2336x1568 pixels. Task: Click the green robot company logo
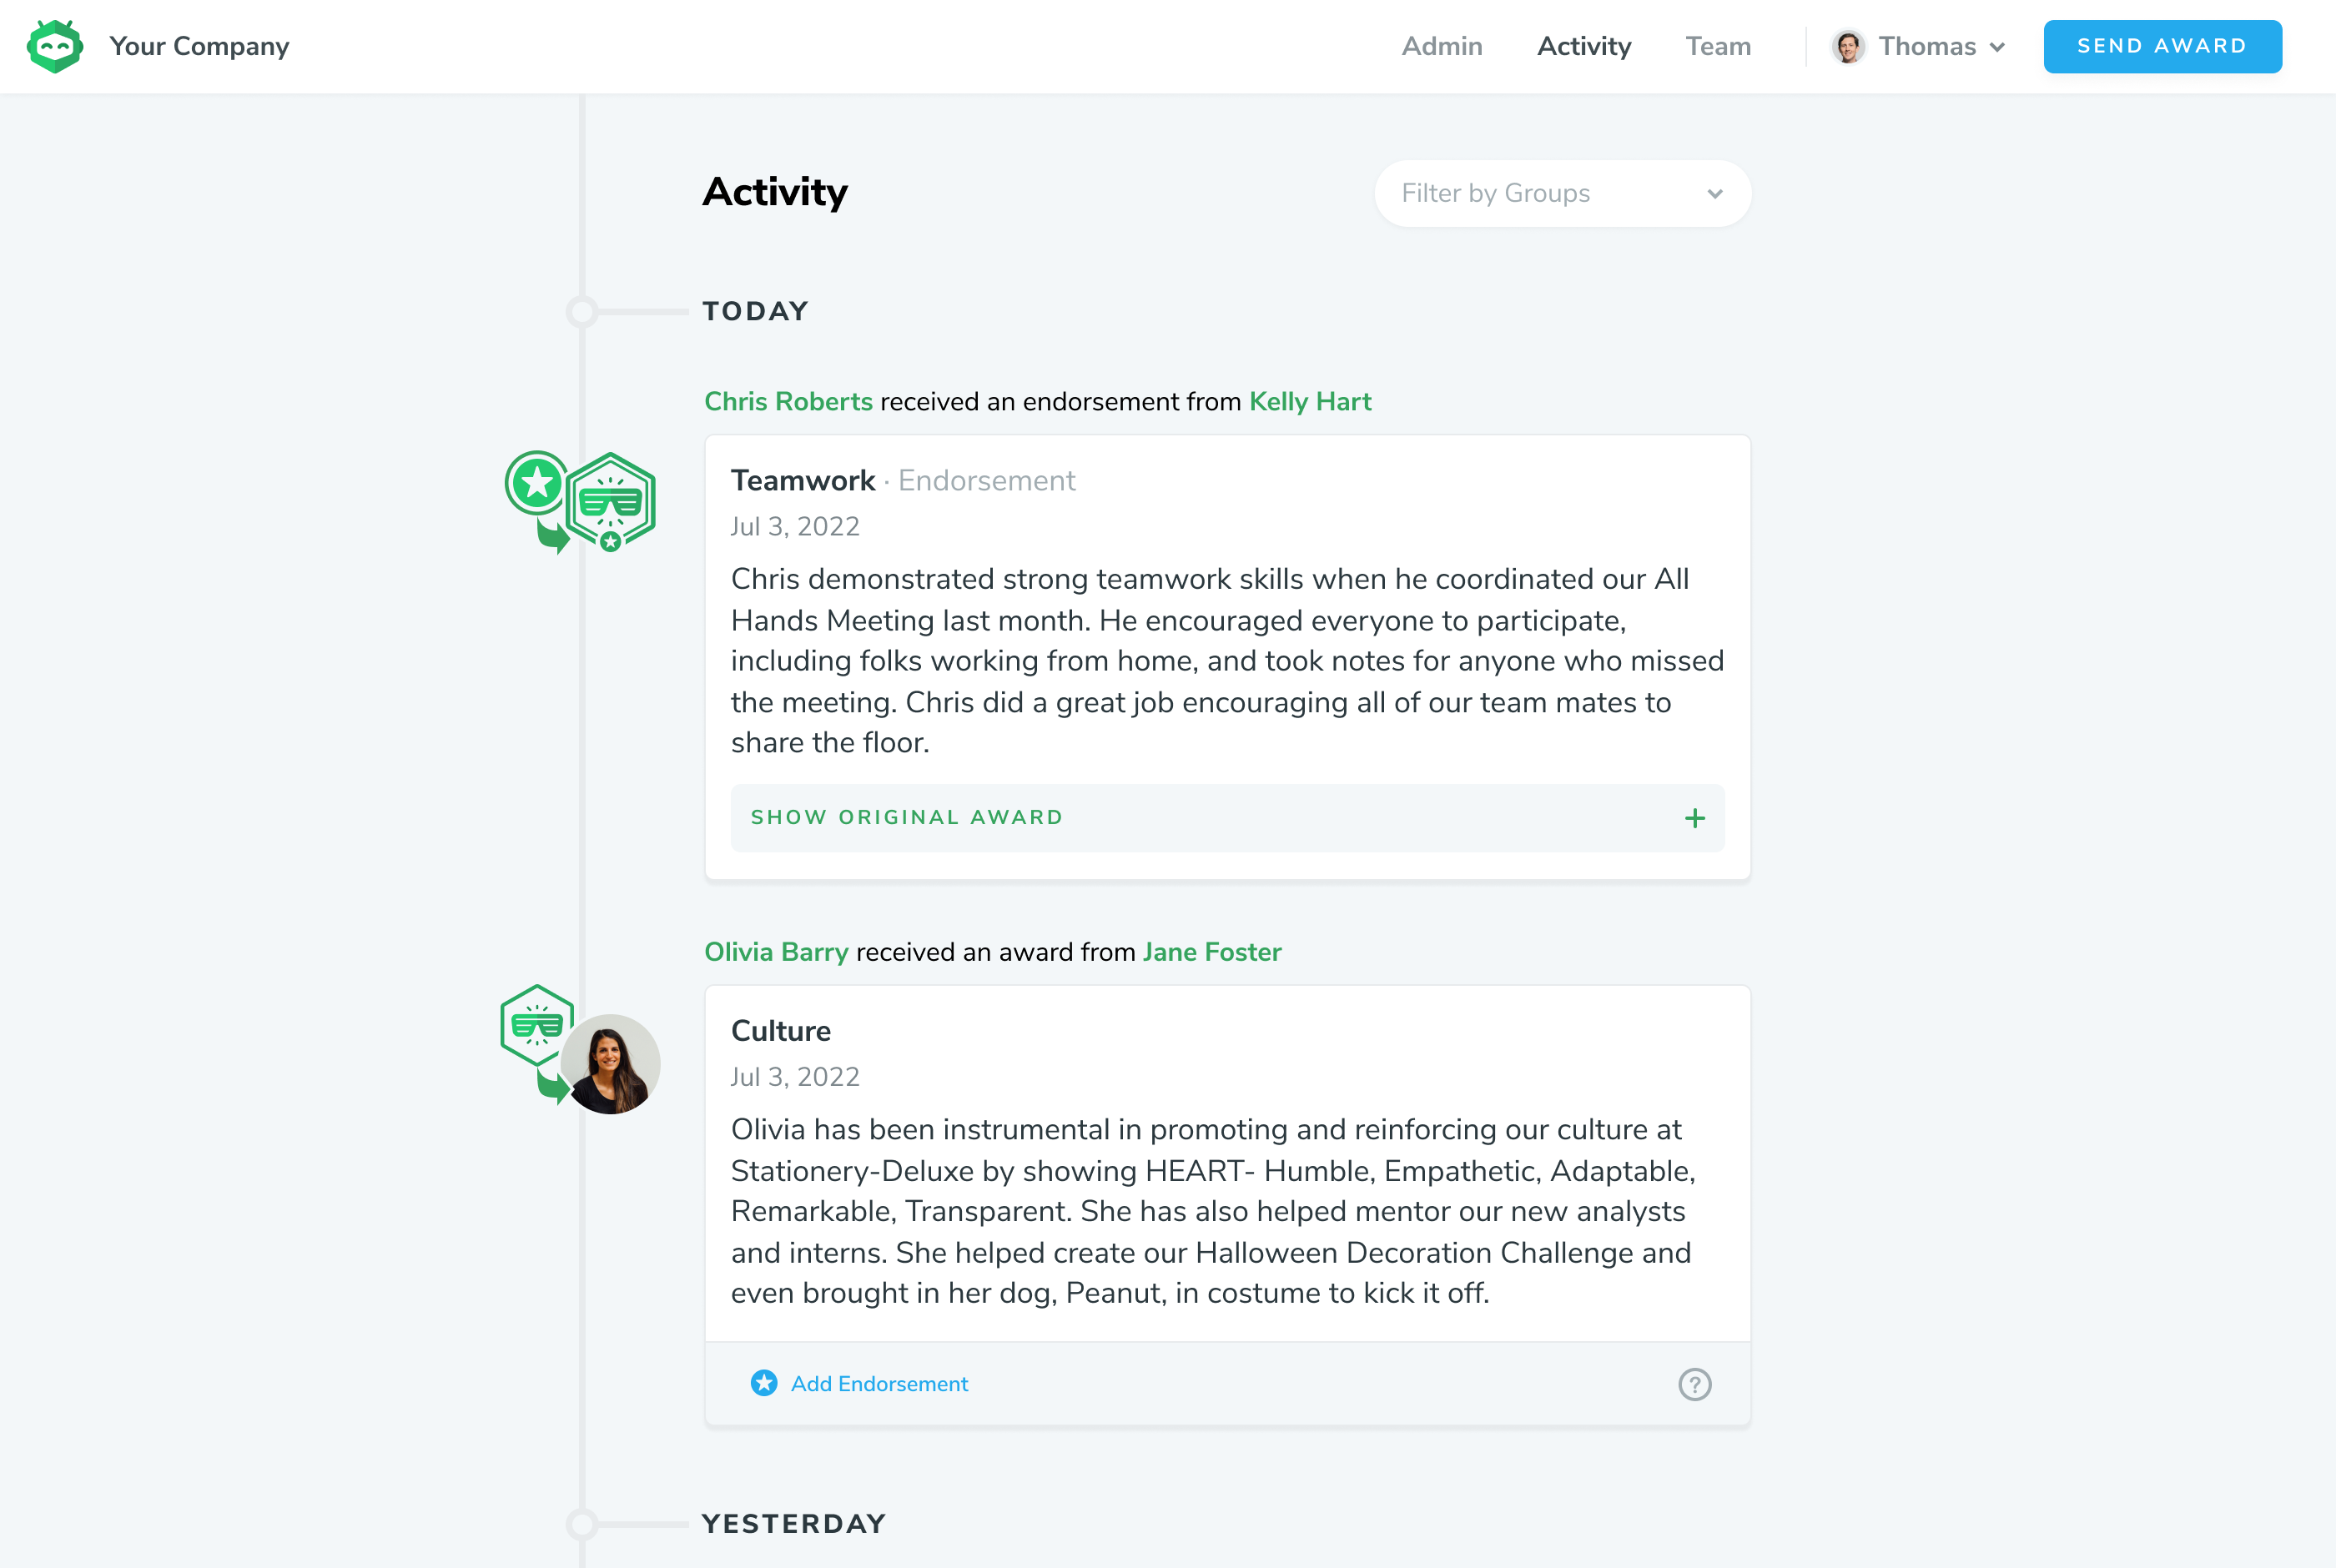55,46
